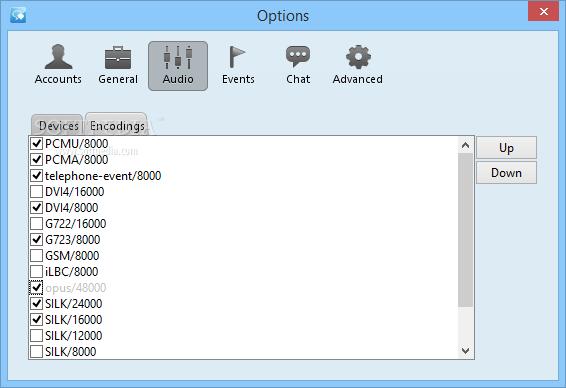The height and width of the screenshot is (388, 566).
Task: Close the Options dialog
Action: click(543, 12)
